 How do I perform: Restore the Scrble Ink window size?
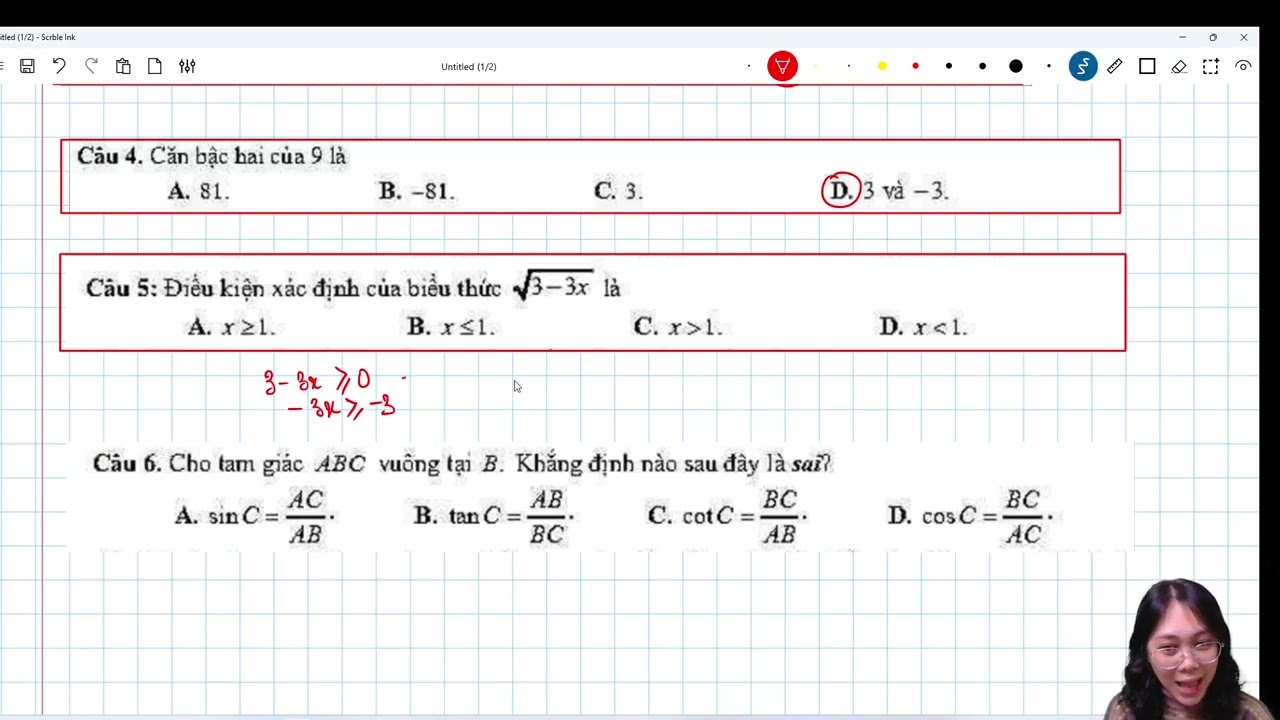(1213, 37)
